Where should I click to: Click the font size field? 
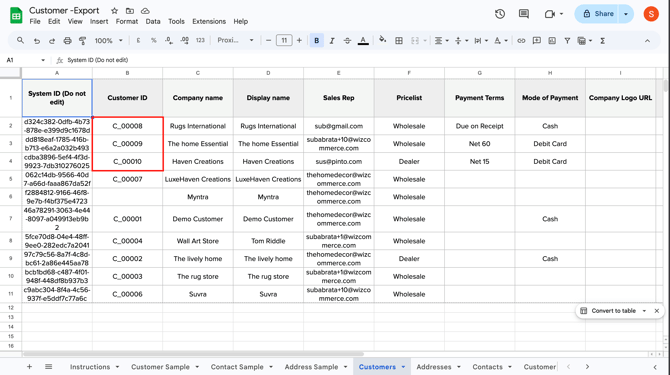point(284,41)
